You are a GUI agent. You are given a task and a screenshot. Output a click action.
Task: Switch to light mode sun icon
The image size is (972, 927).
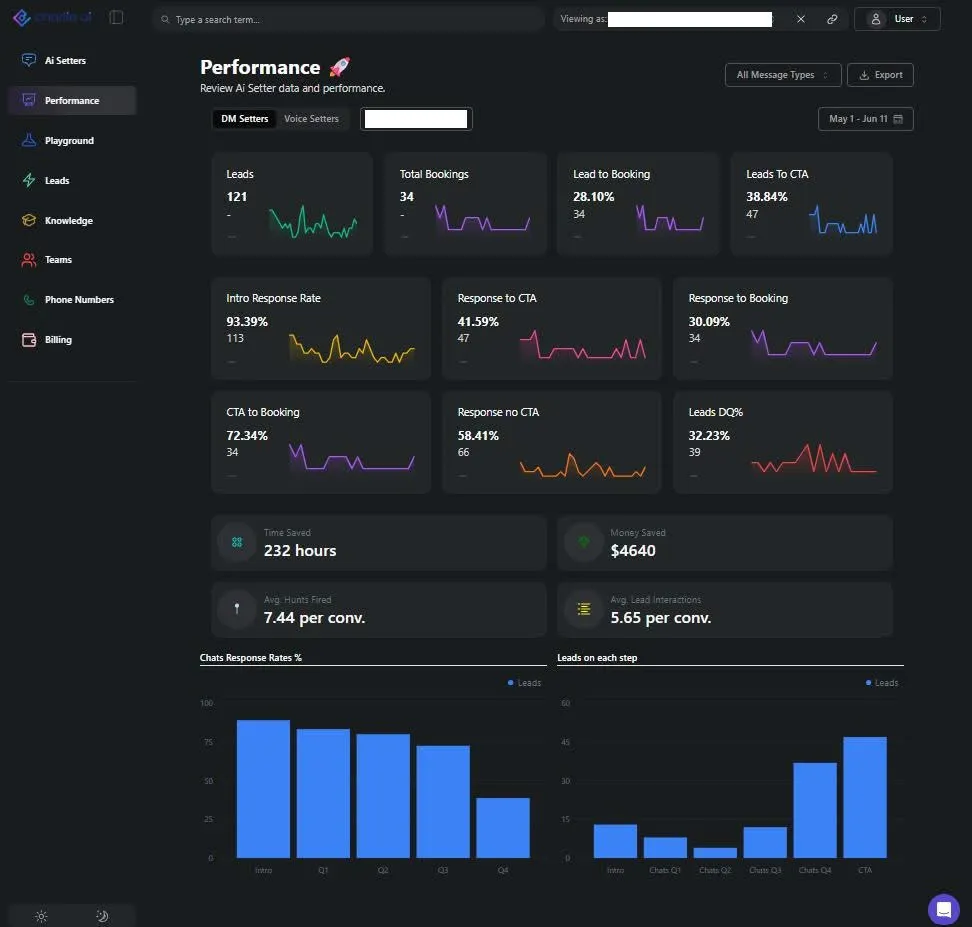(41, 916)
